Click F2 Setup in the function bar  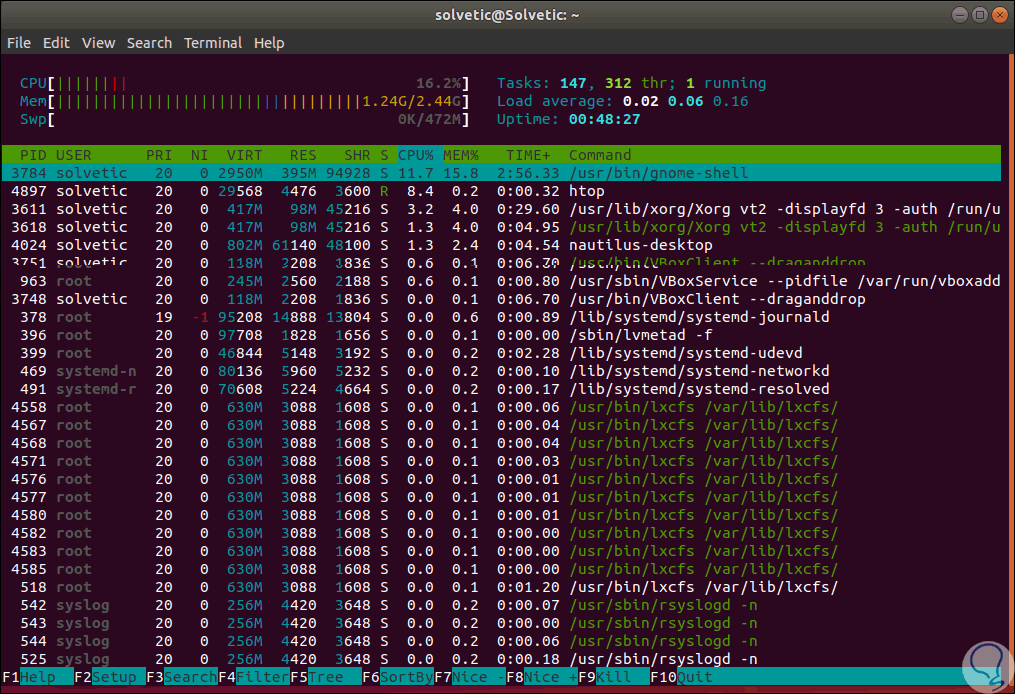pos(109,677)
